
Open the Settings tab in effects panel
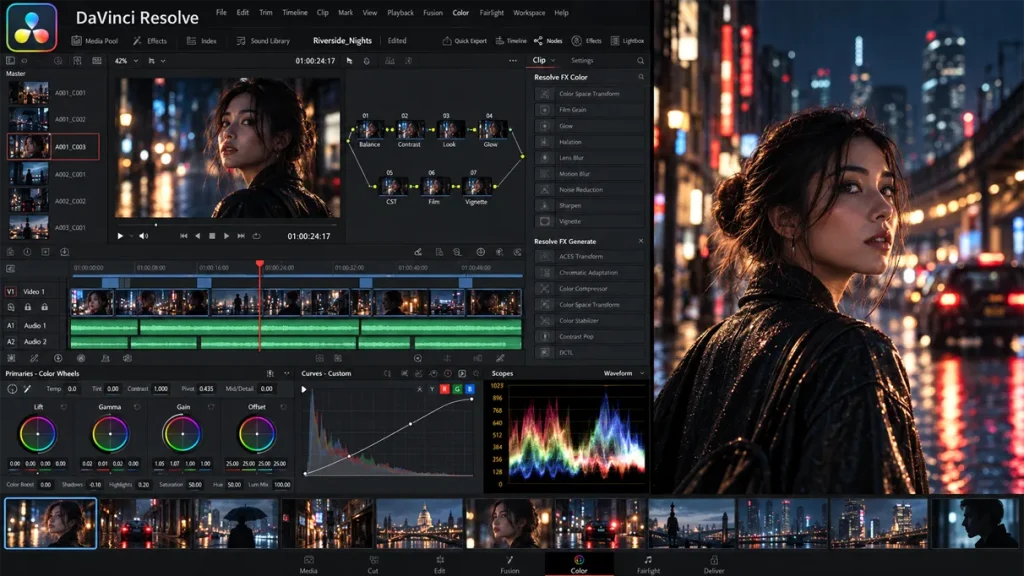(582, 61)
